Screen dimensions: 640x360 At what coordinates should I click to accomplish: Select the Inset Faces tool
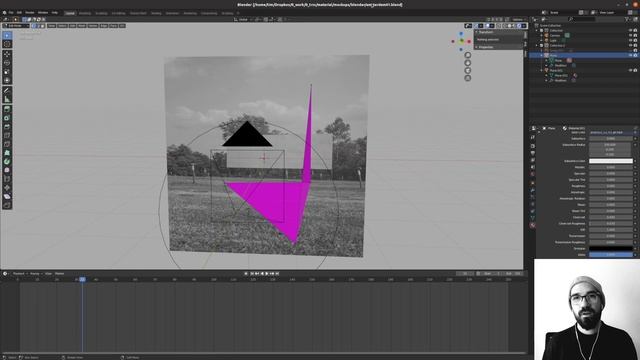pos(7,118)
